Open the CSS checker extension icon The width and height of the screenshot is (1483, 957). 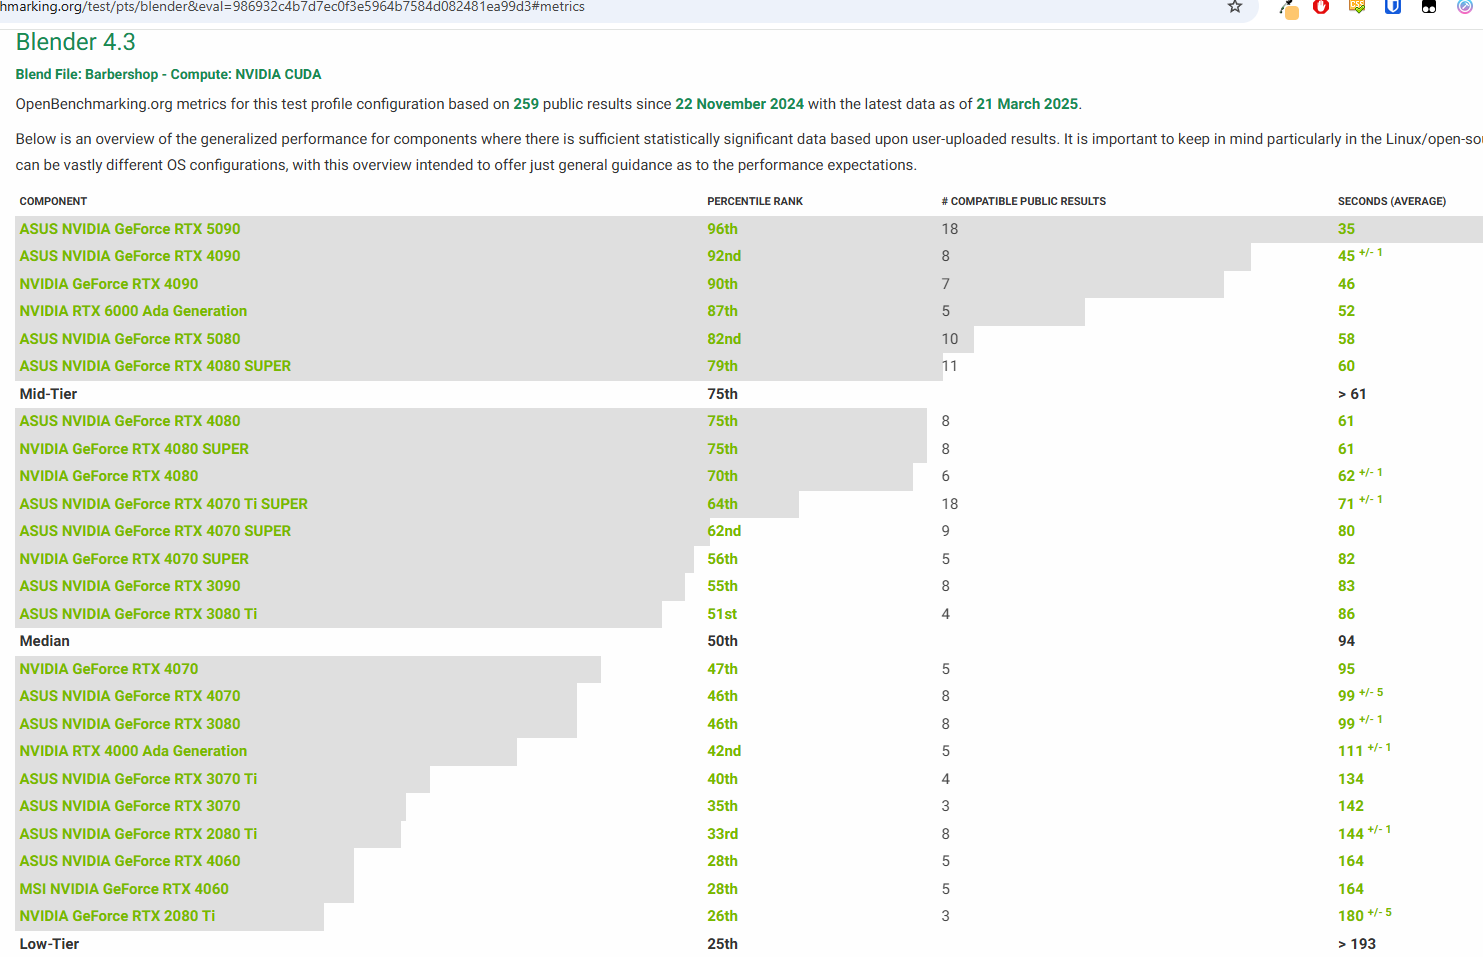[1357, 7]
